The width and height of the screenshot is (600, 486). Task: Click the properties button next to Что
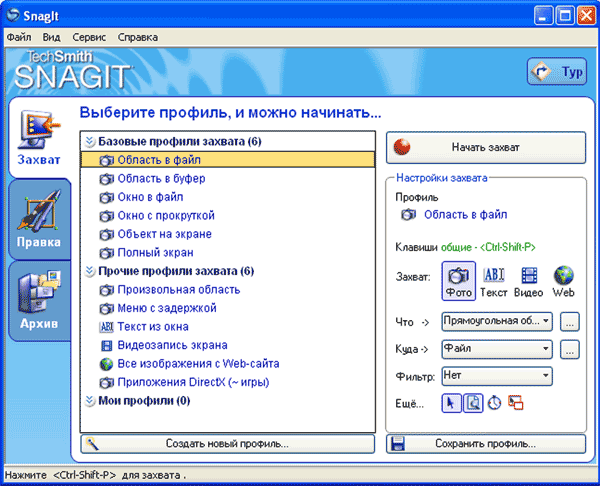tap(570, 321)
